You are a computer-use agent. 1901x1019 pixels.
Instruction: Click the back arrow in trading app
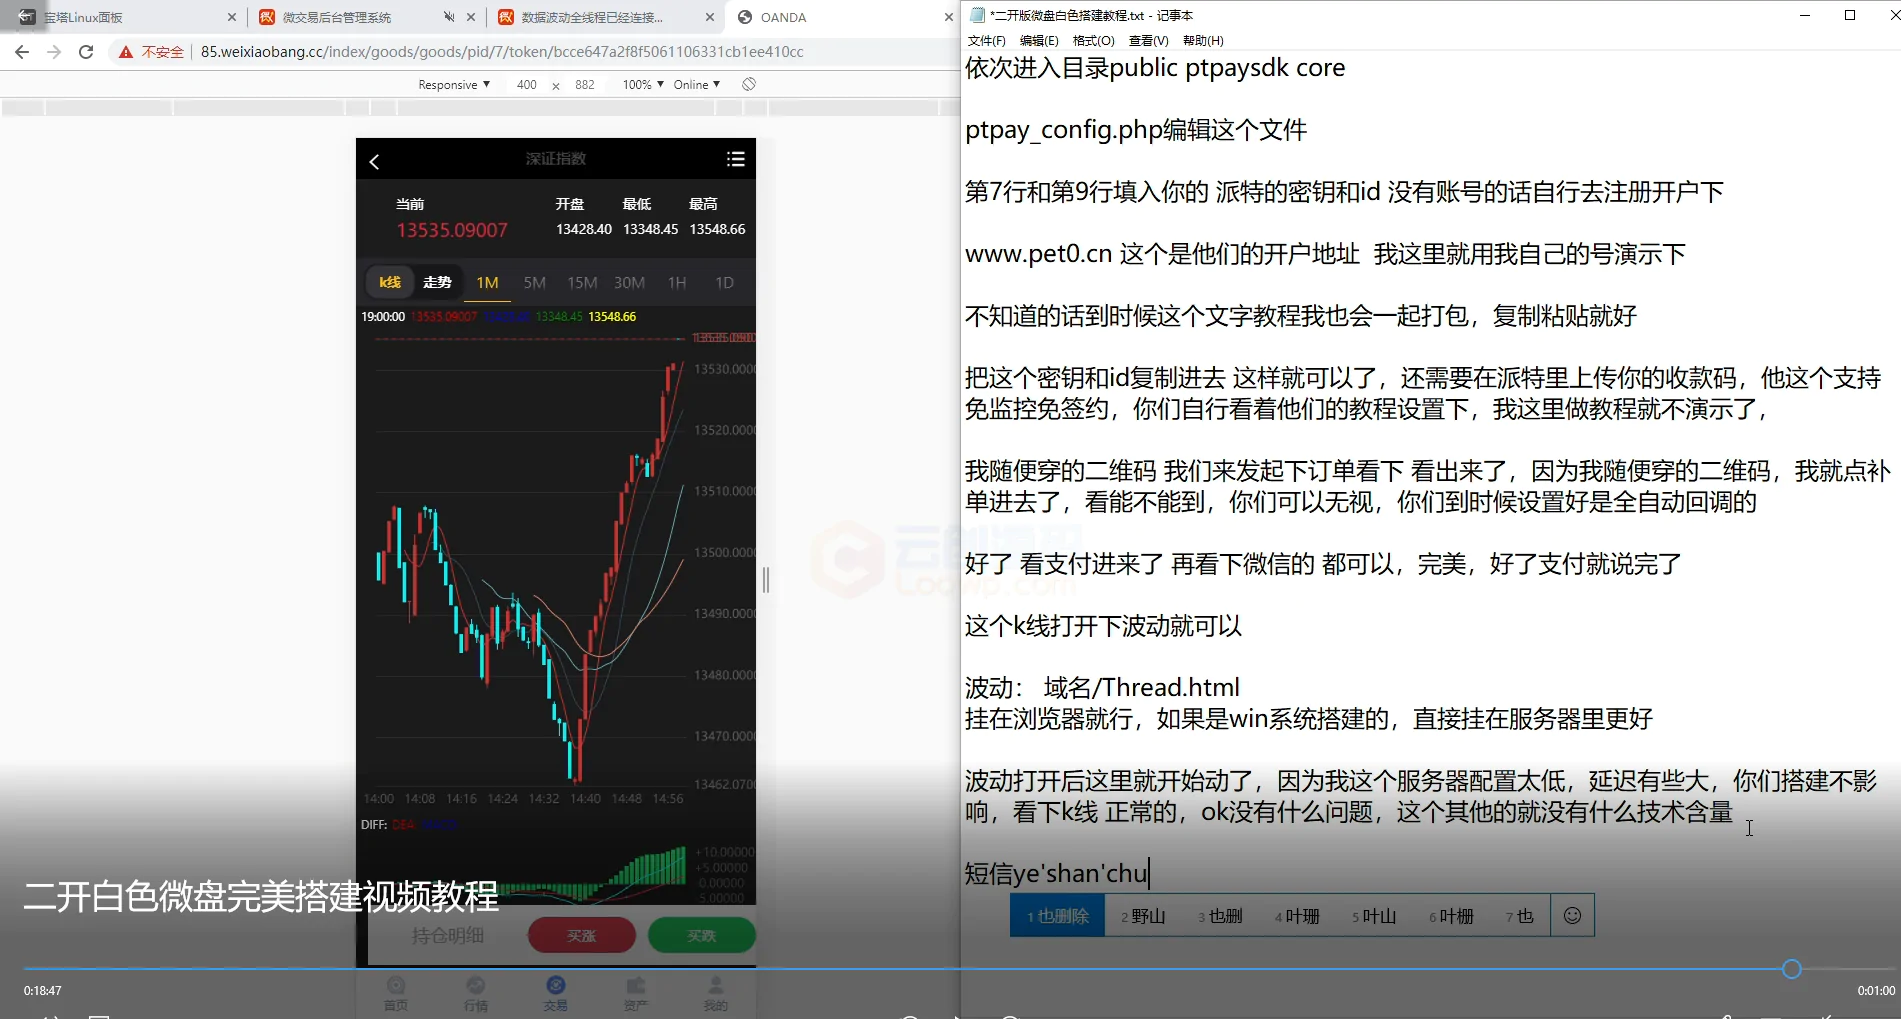tap(375, 161)
